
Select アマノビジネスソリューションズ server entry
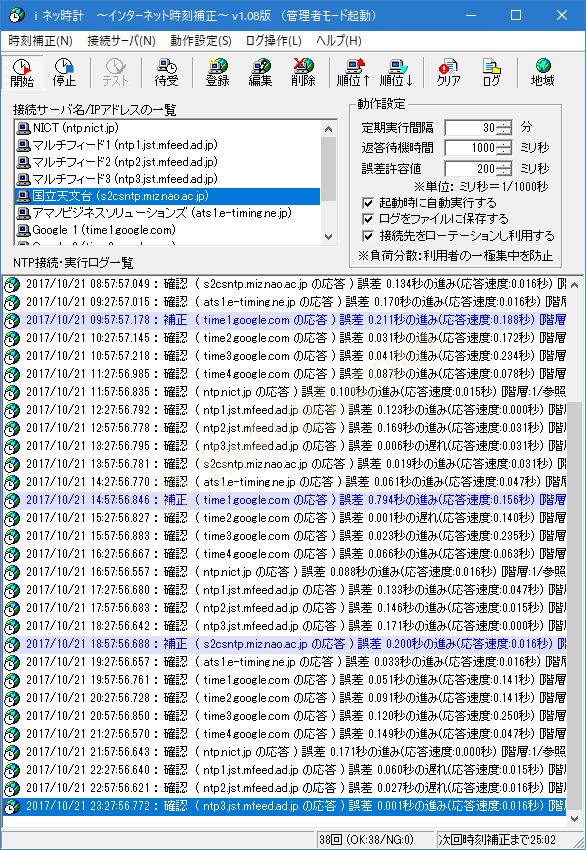click(168, 212)
